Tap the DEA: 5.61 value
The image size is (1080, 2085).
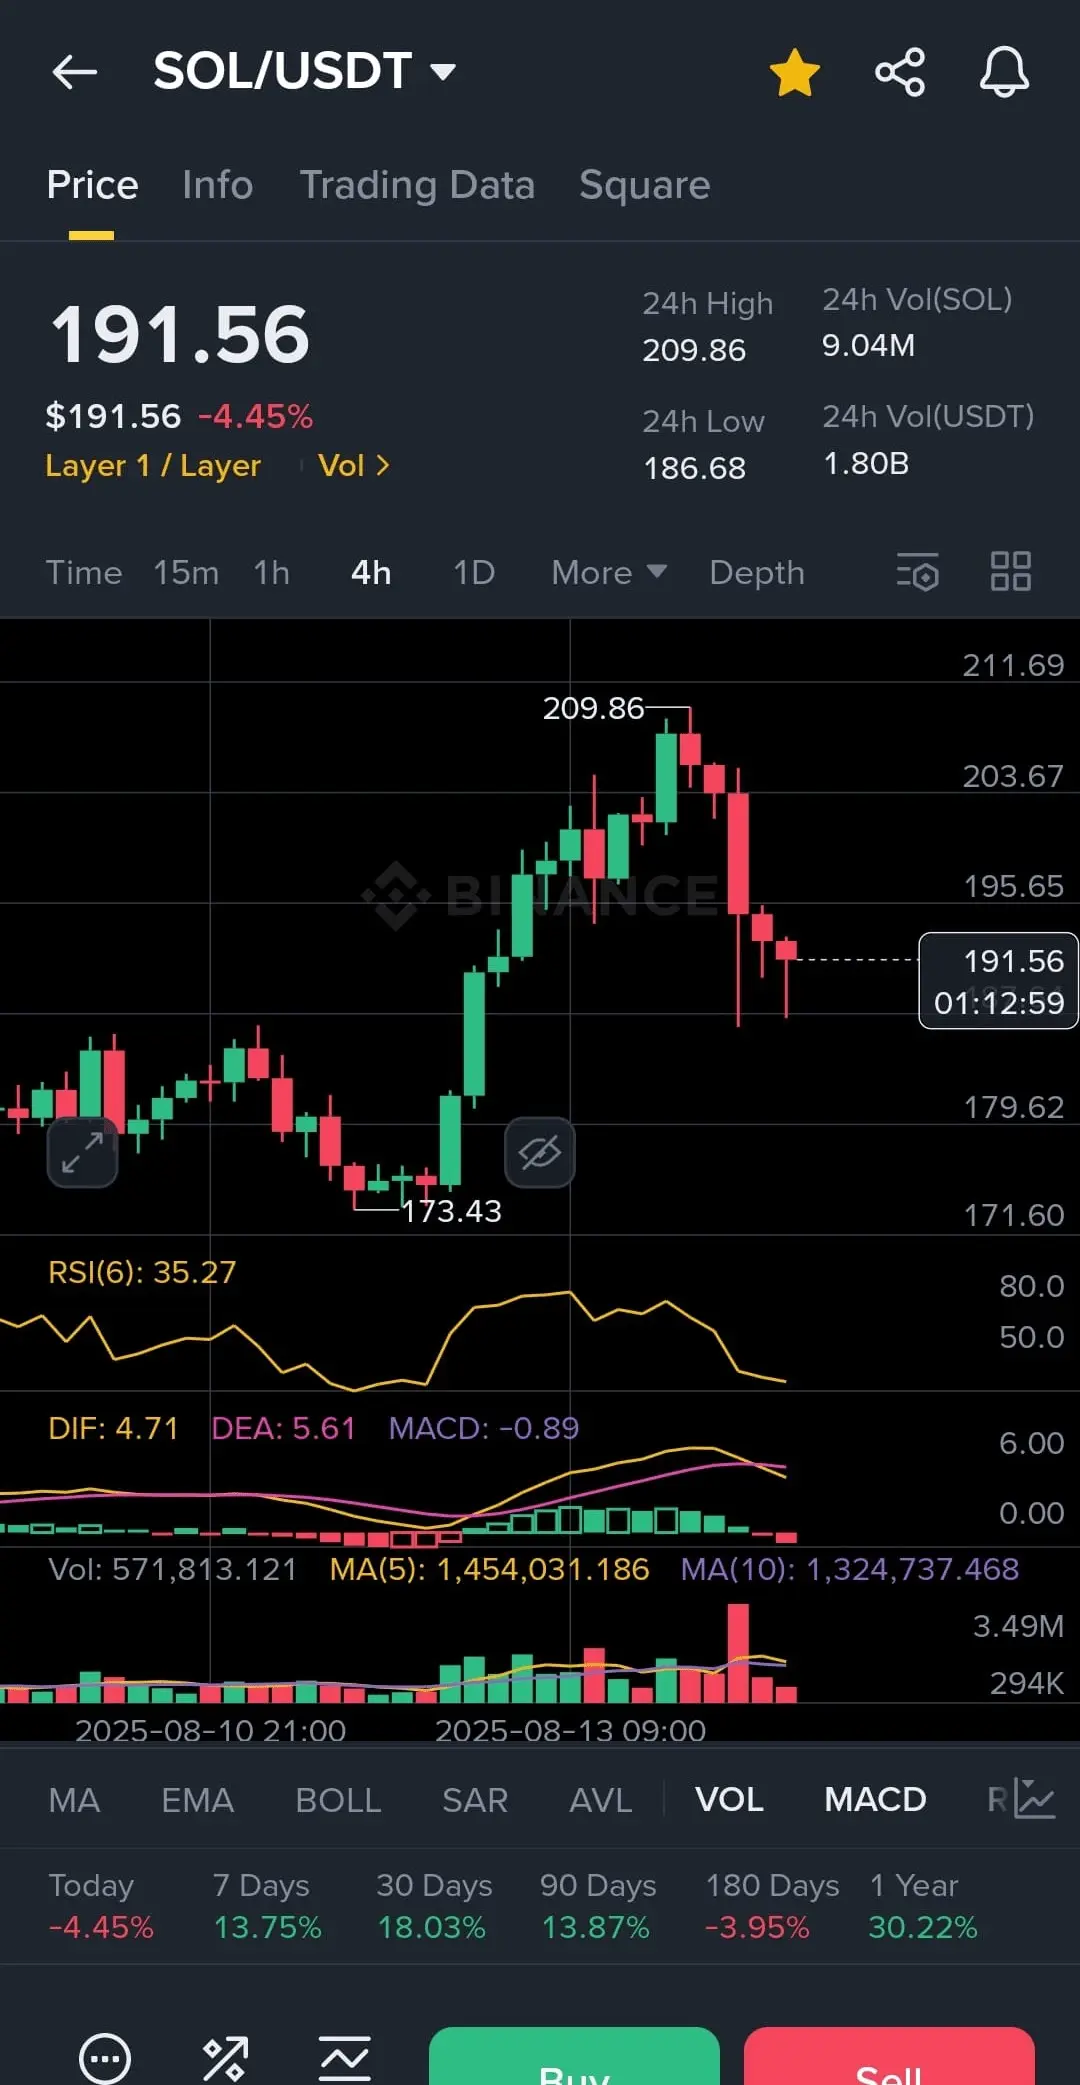coord(283,1428)
